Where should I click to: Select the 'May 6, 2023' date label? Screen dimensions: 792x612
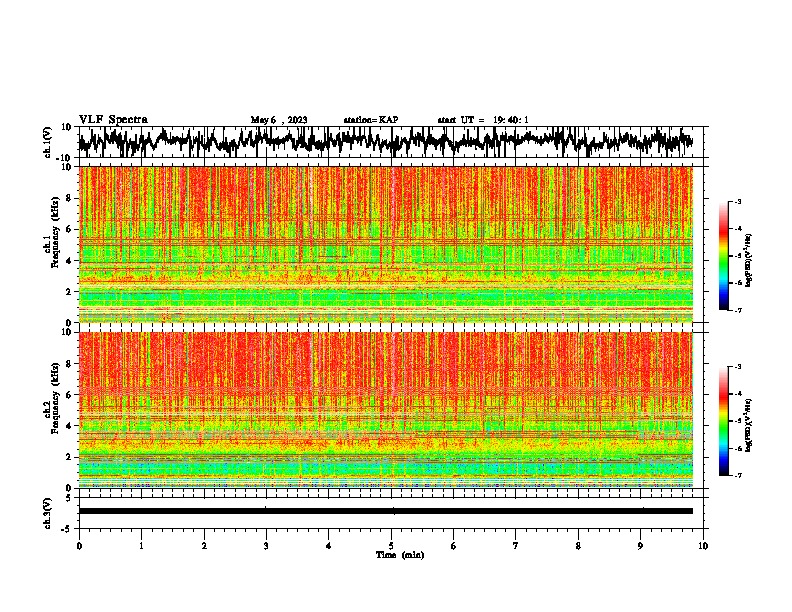point(279,120)
